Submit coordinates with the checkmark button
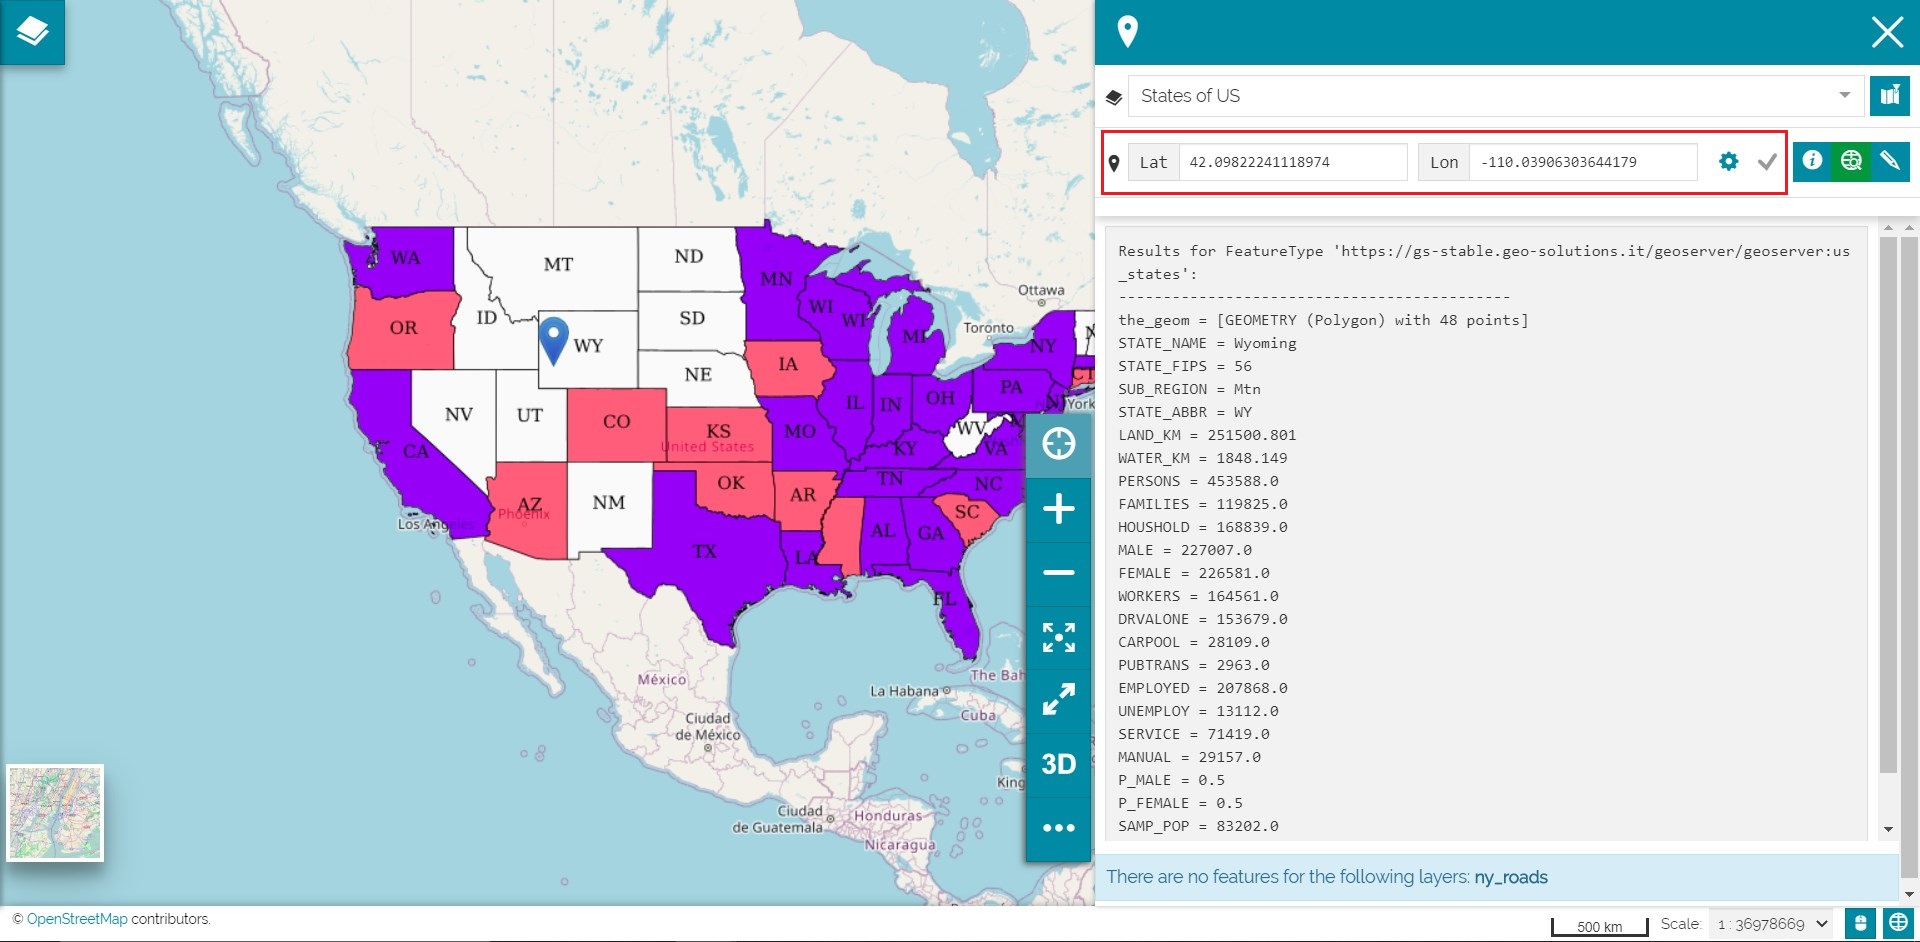This screenshot has width=1920, height=942. coord(1767,162)
